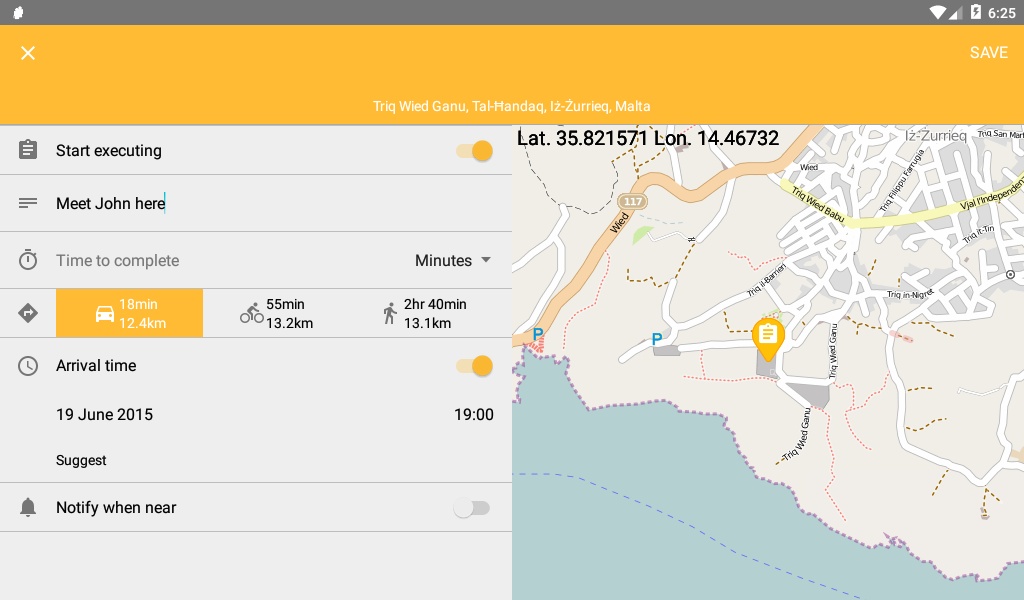The image size is (1024, 600).
Task: Click the notes lines icon beside Meet John here
Action: pyautogui.click(x=27, y=204)
